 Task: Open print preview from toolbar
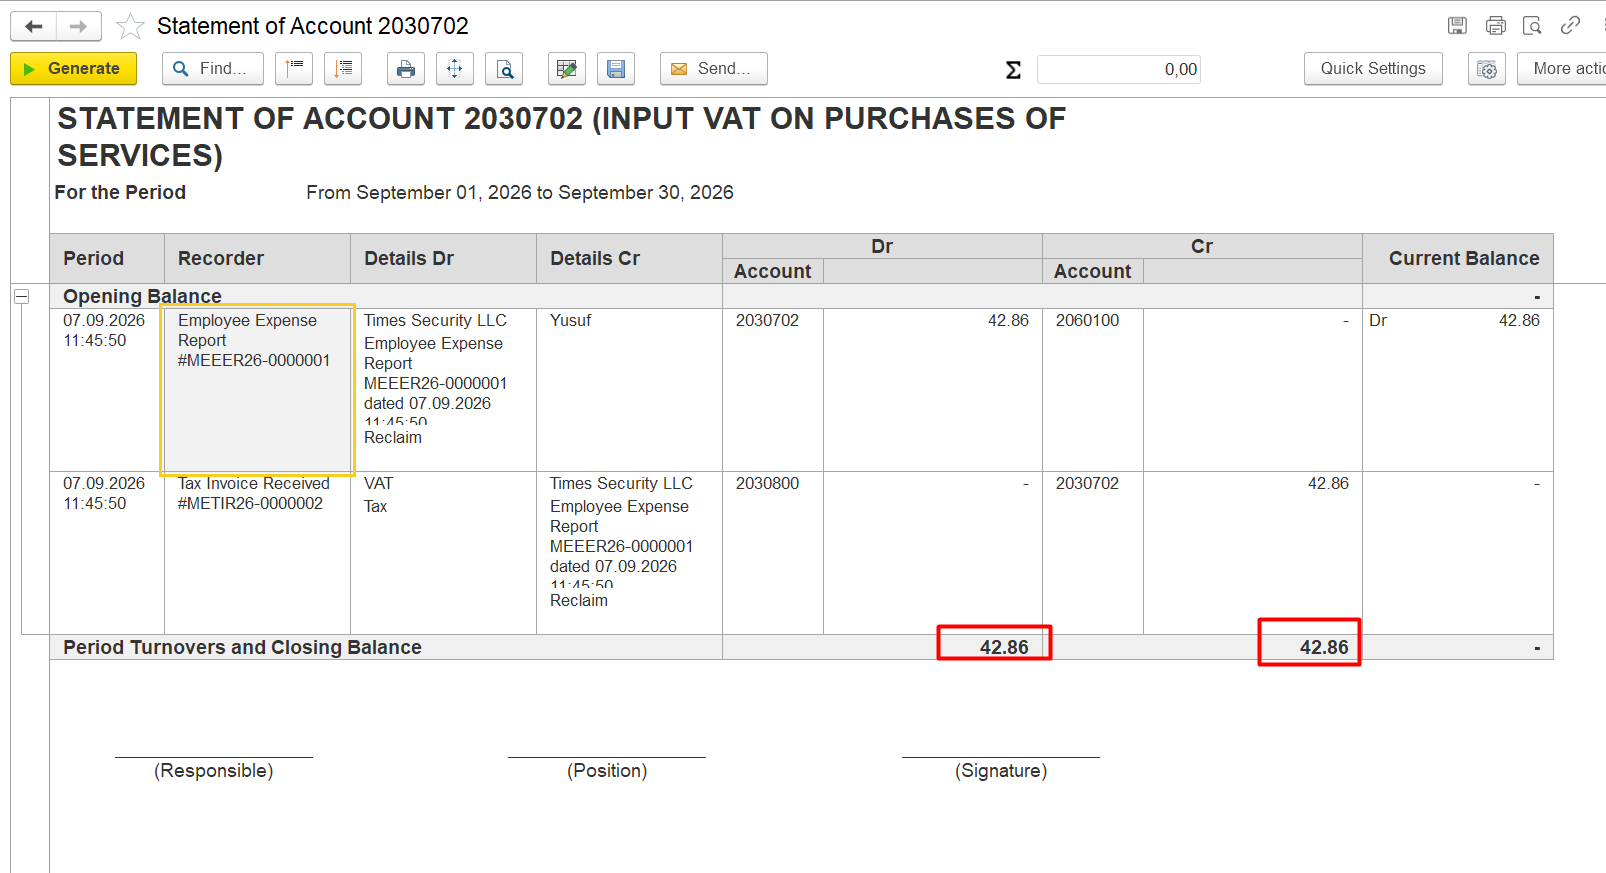504,69
